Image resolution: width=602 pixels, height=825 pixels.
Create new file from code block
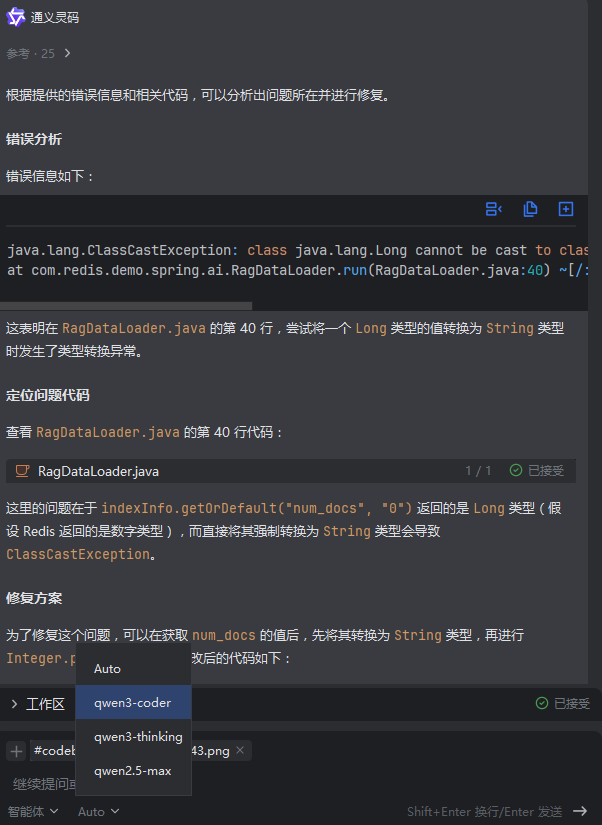coord(565,209)
